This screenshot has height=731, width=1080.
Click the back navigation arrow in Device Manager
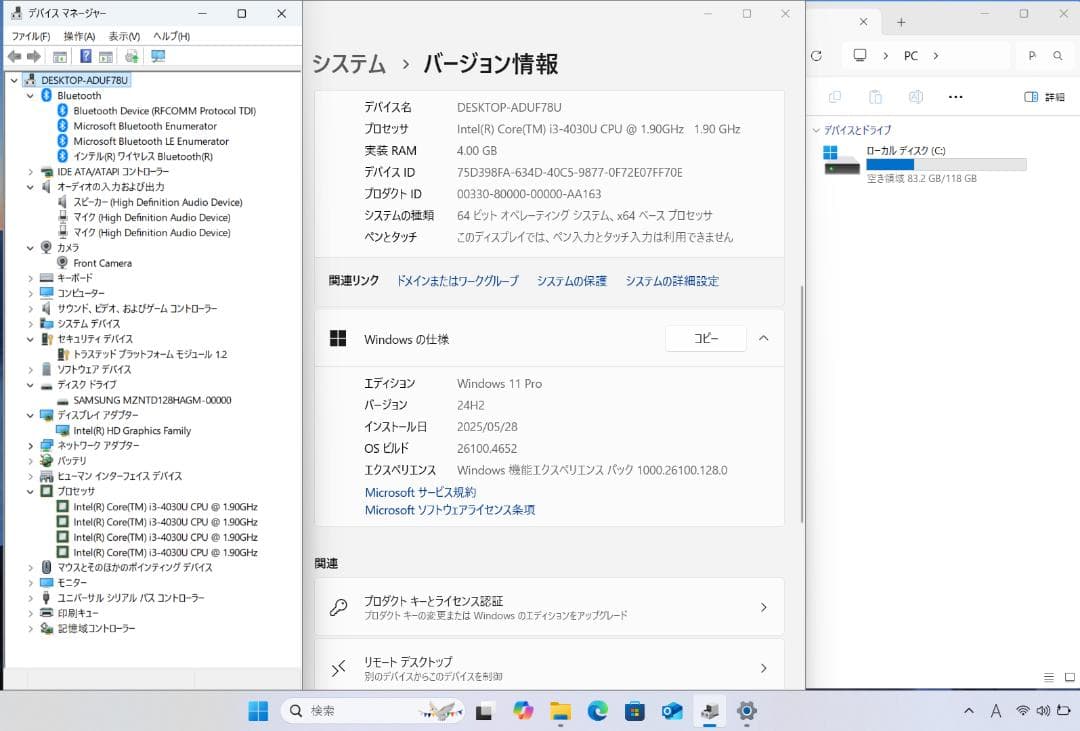pos(13,56)
